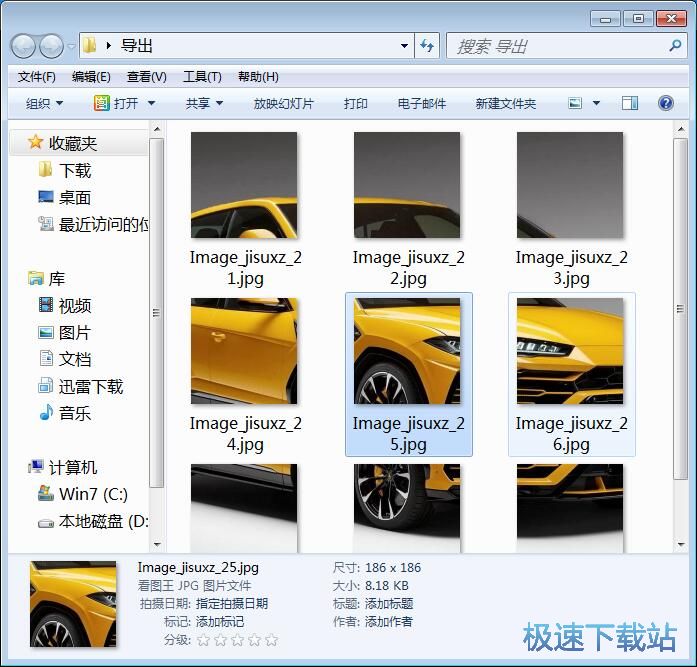Open the address bar history dropdown arrow

click(404, 46)
